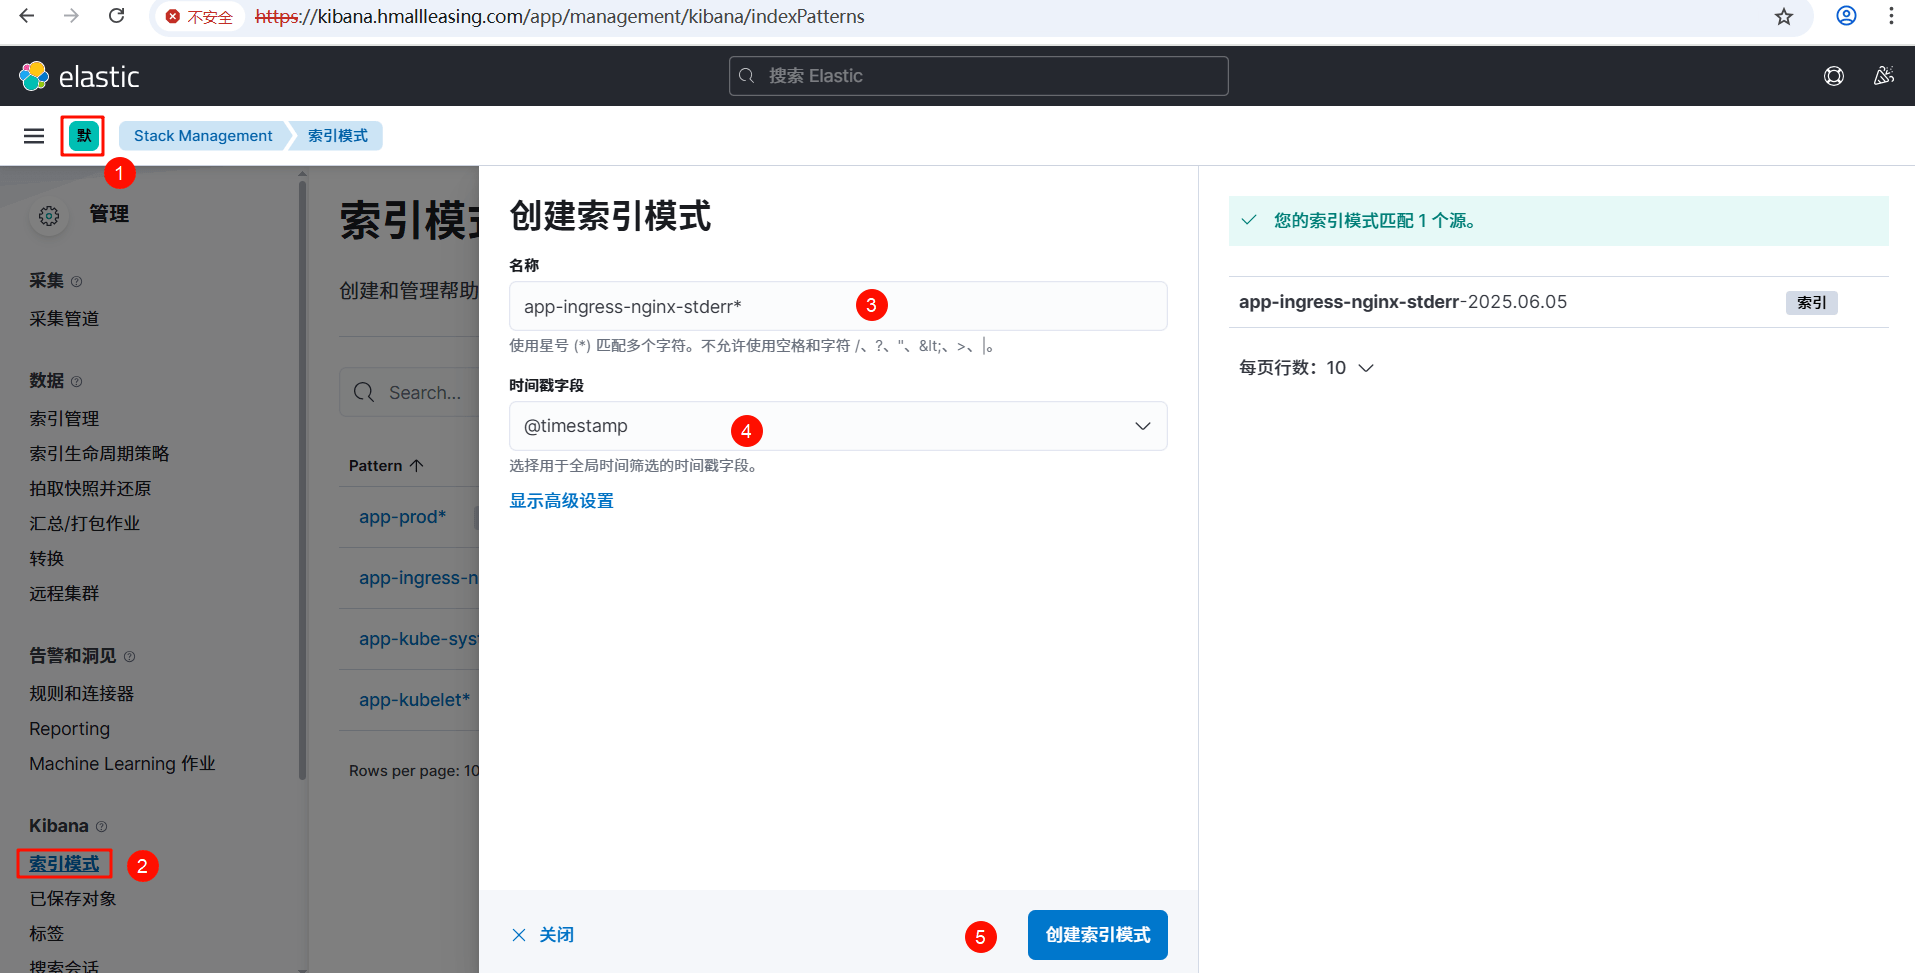Close the flyout with 关闭 button
The image size is (1915, 973).
coord(543,935)
